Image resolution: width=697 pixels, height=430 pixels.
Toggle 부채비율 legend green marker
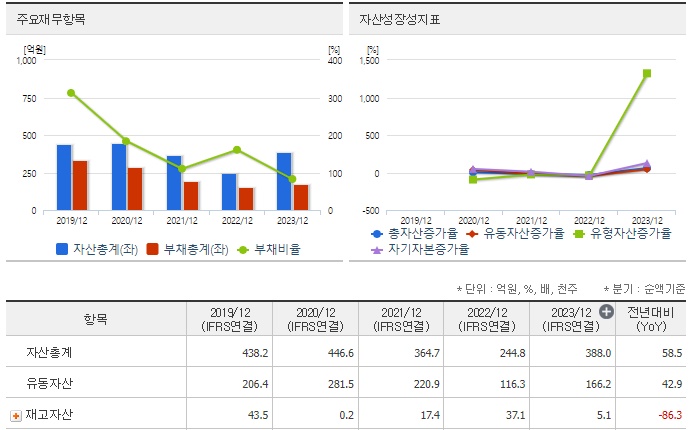pos(243,250)
